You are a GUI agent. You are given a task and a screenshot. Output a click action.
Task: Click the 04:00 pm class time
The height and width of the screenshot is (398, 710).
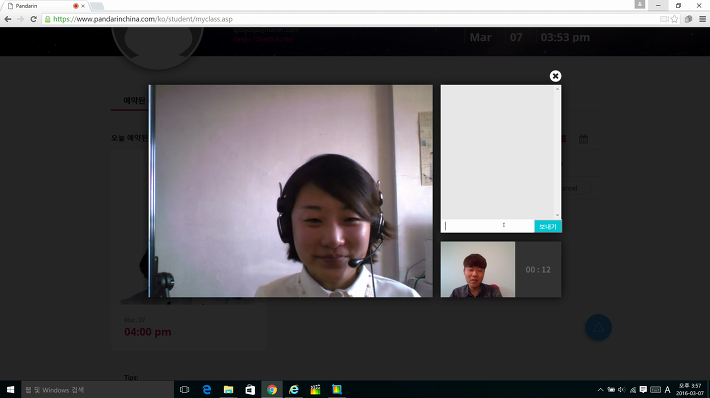[148, 332]
